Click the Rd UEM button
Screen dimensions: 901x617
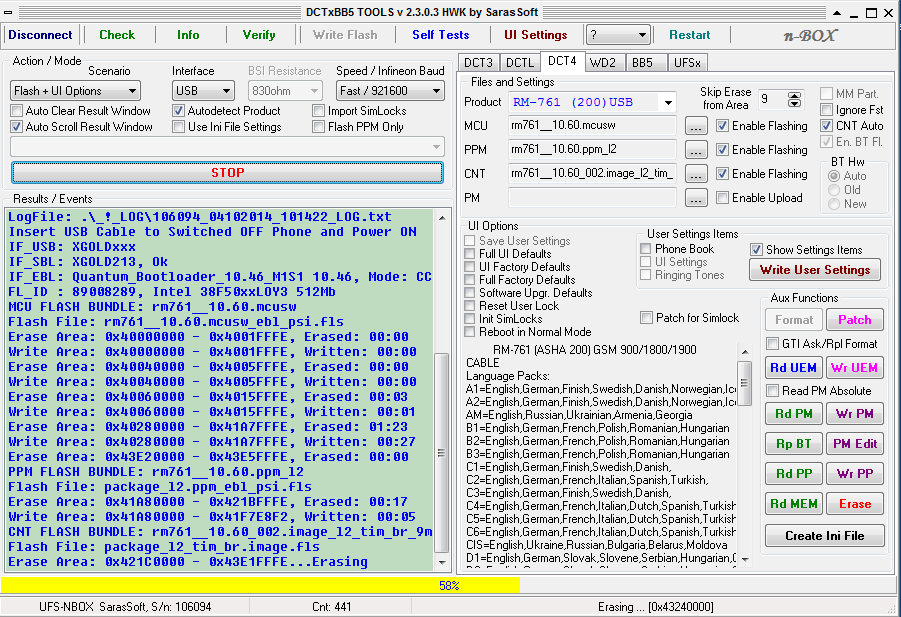pyautogui.click(x=794, y=368)
